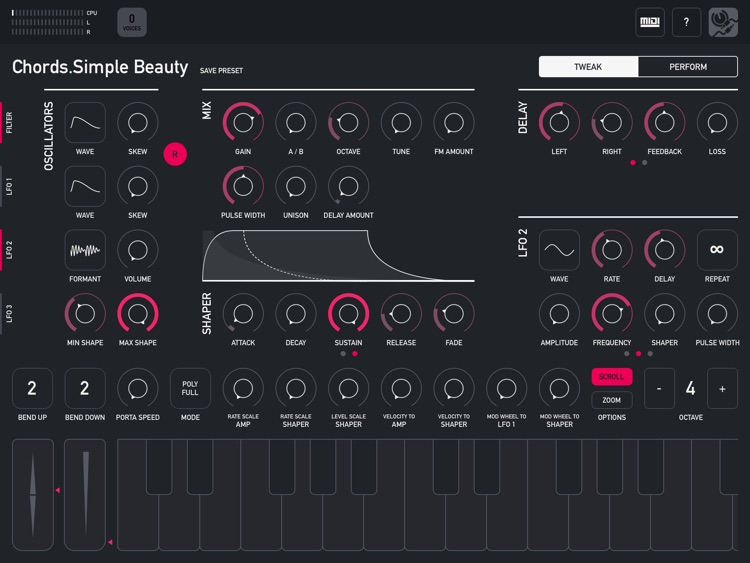This screenshot has height=563, width=750.
Task: Enable ZOOM keyboard option
Action: coord(612,400)
